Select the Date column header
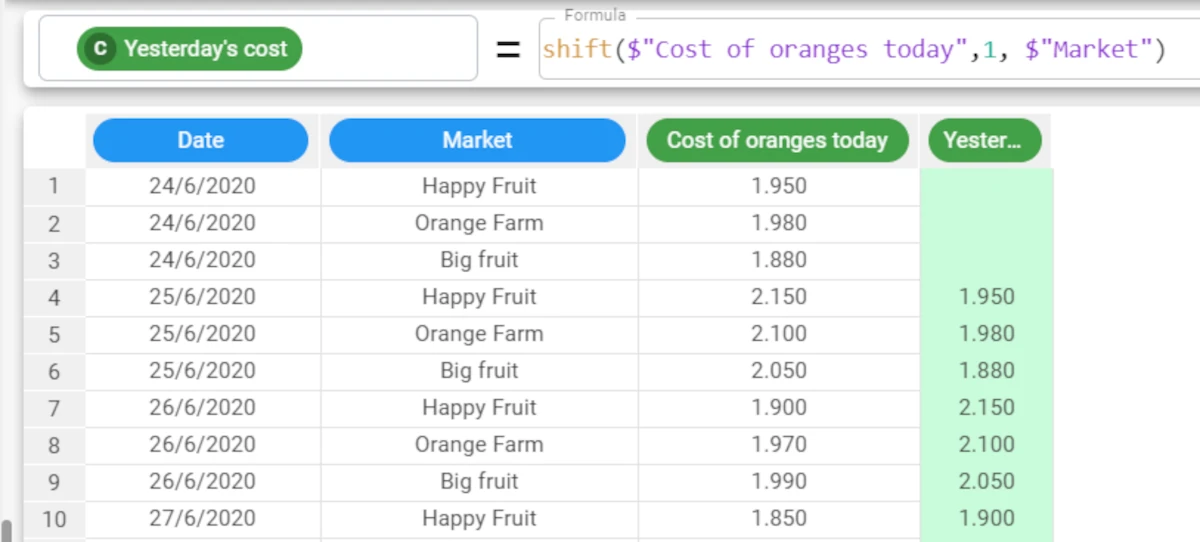Screen dimensions: 1200x542 click(x=201, y=140)
